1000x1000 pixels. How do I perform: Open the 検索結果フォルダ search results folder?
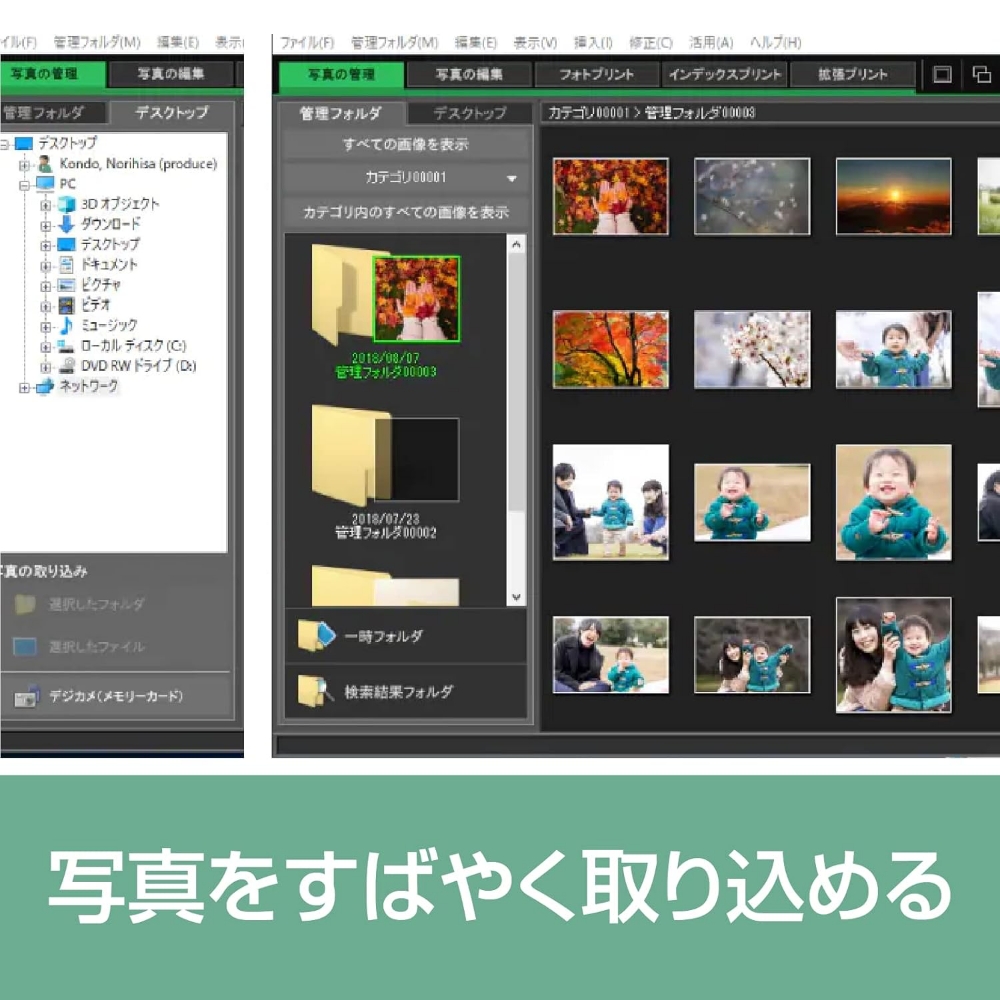[x=317, y=691]
